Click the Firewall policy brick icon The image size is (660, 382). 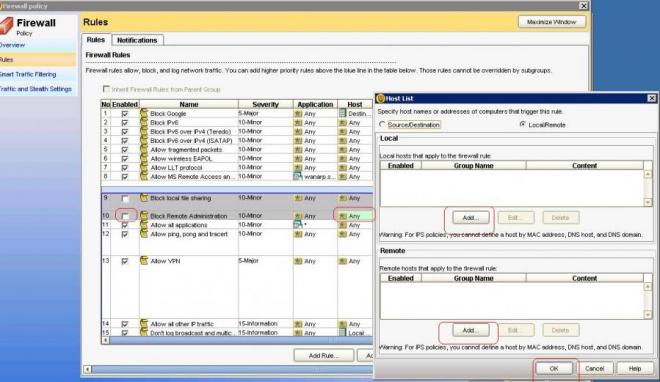pos(6,26)
